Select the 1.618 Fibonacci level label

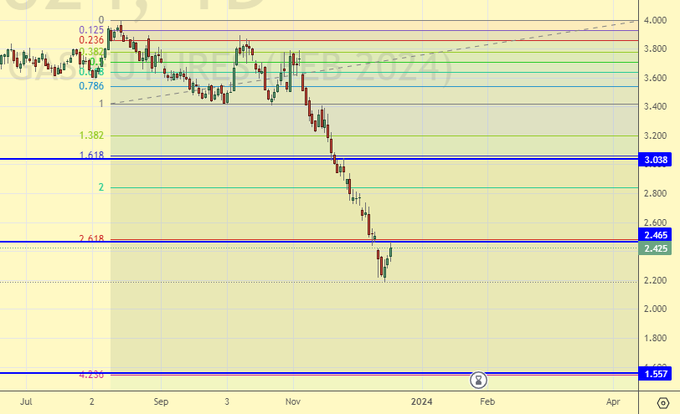(x=91, y=156)
